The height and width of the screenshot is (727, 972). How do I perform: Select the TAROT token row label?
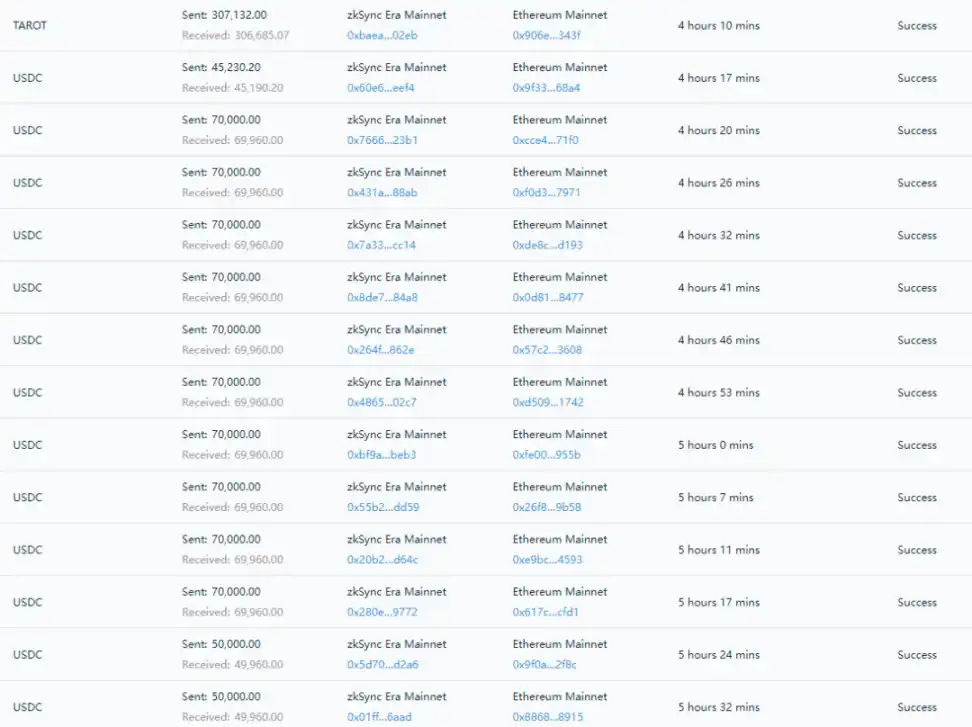30,25
